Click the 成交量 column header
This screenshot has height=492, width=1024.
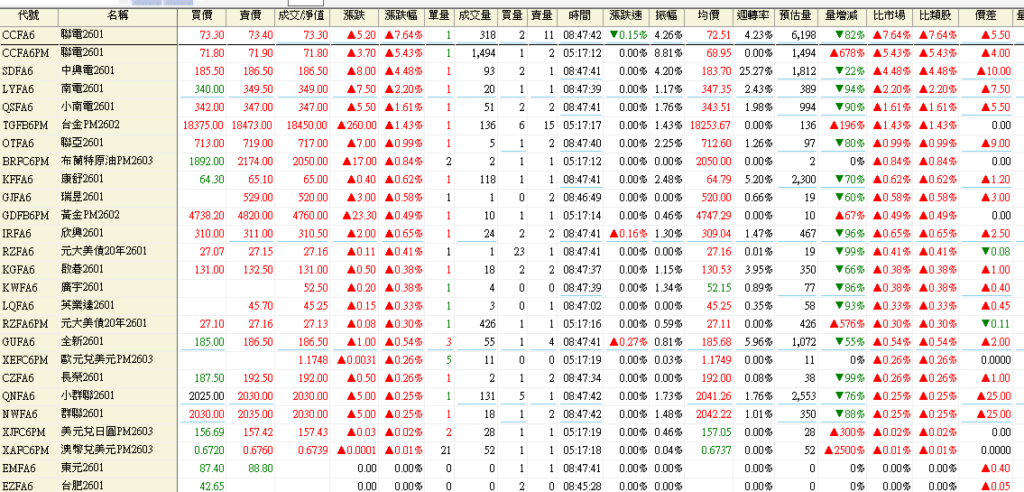click(474, 17)
